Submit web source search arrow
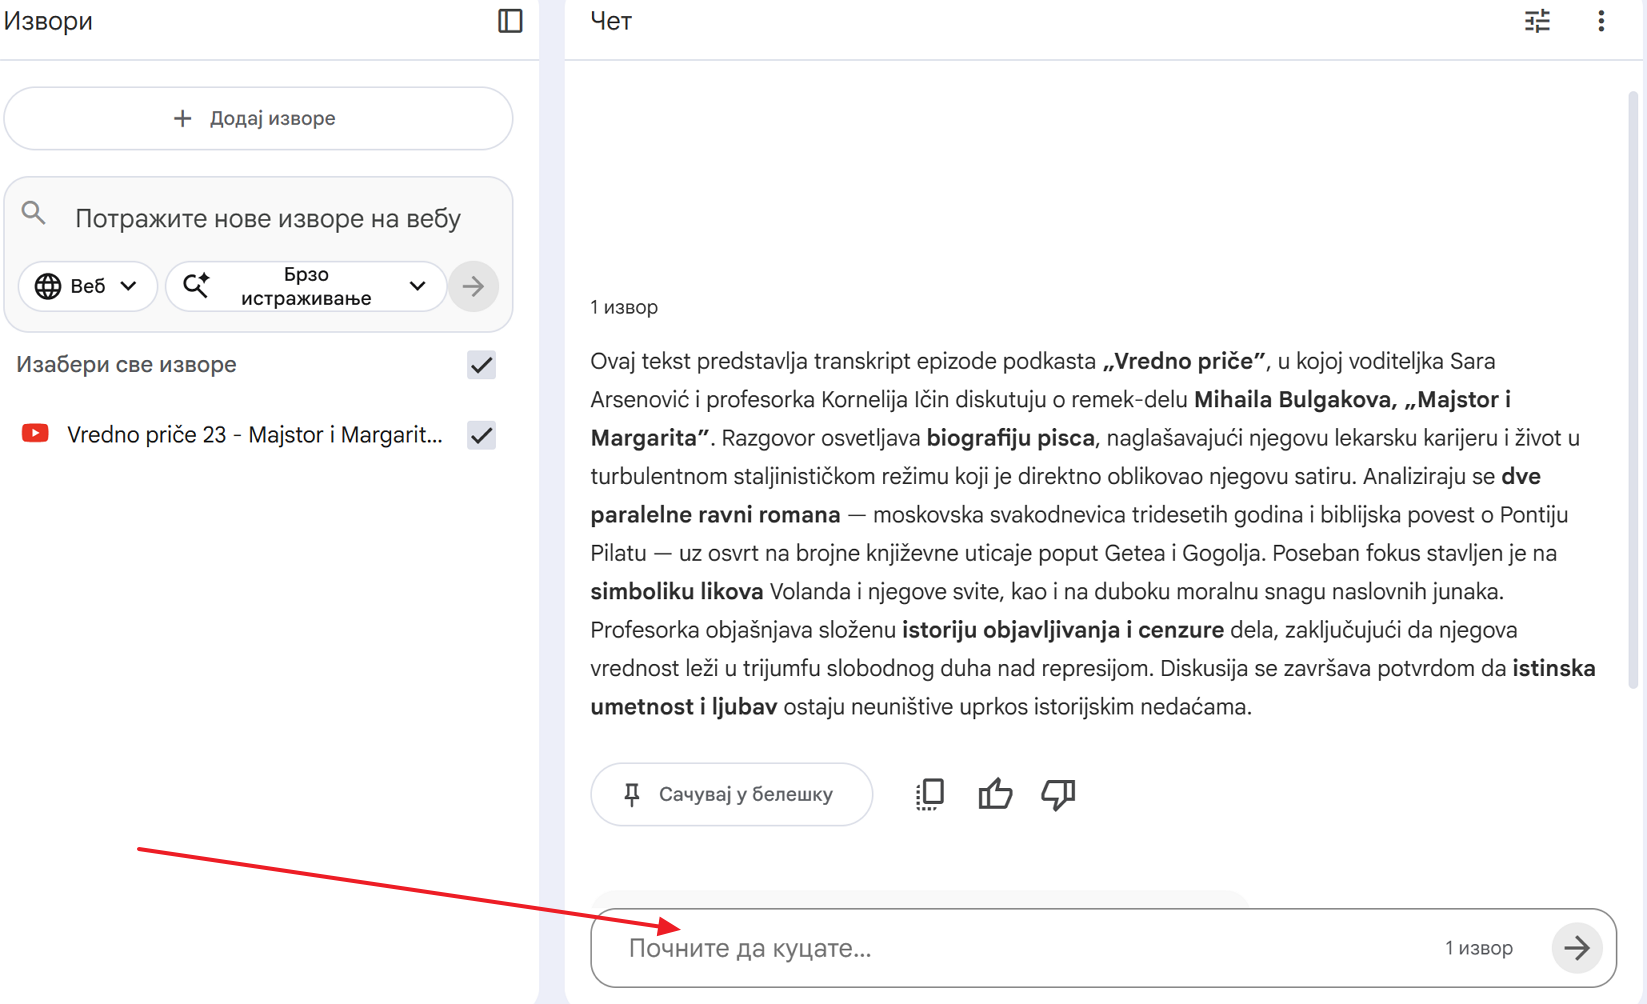 pos(473,287)
